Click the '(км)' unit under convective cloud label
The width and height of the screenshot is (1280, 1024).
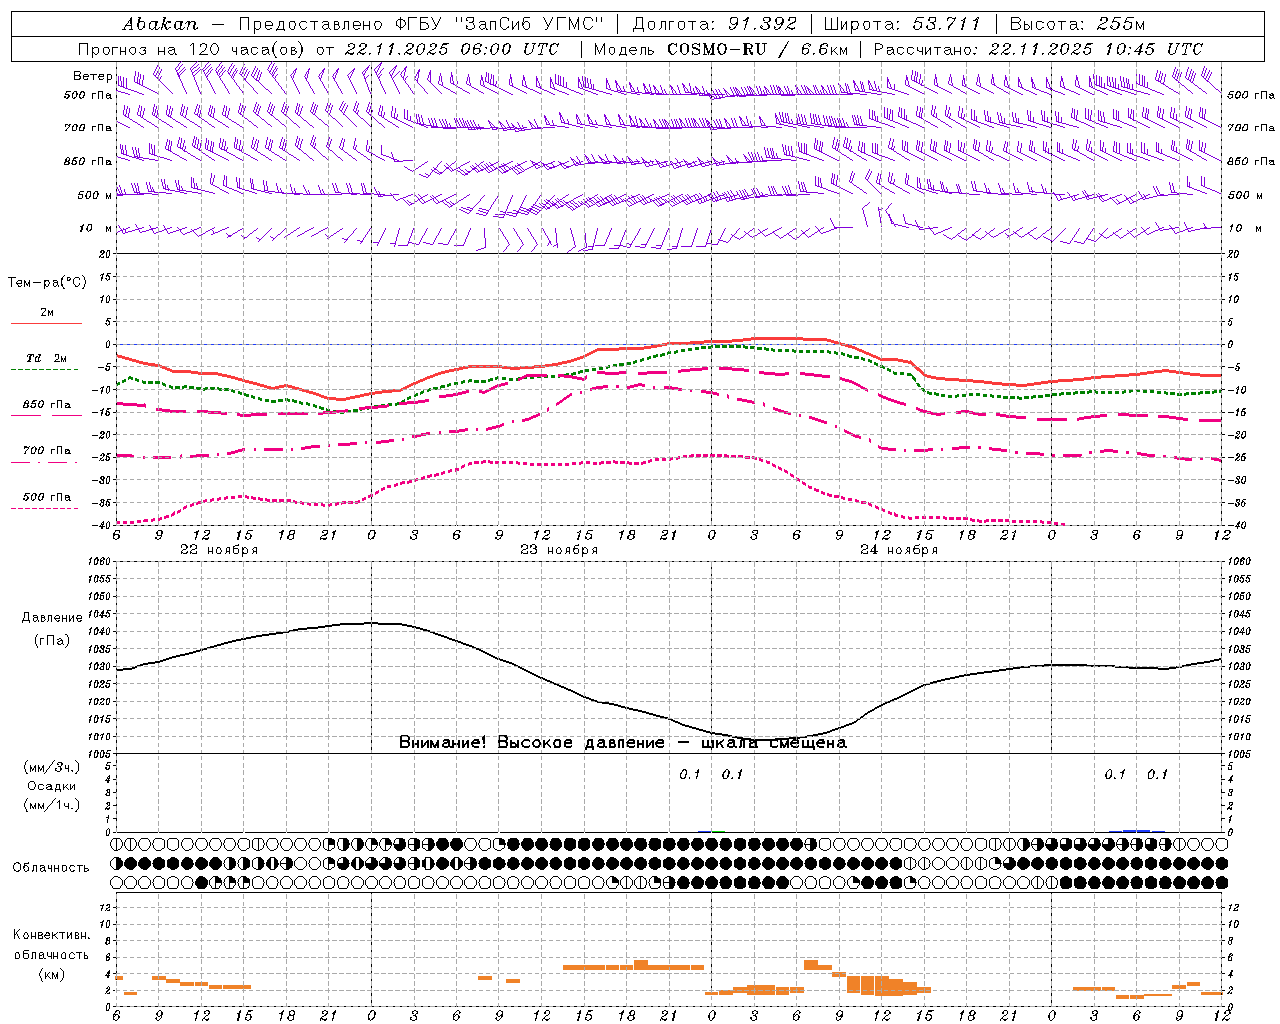[52, 974]
